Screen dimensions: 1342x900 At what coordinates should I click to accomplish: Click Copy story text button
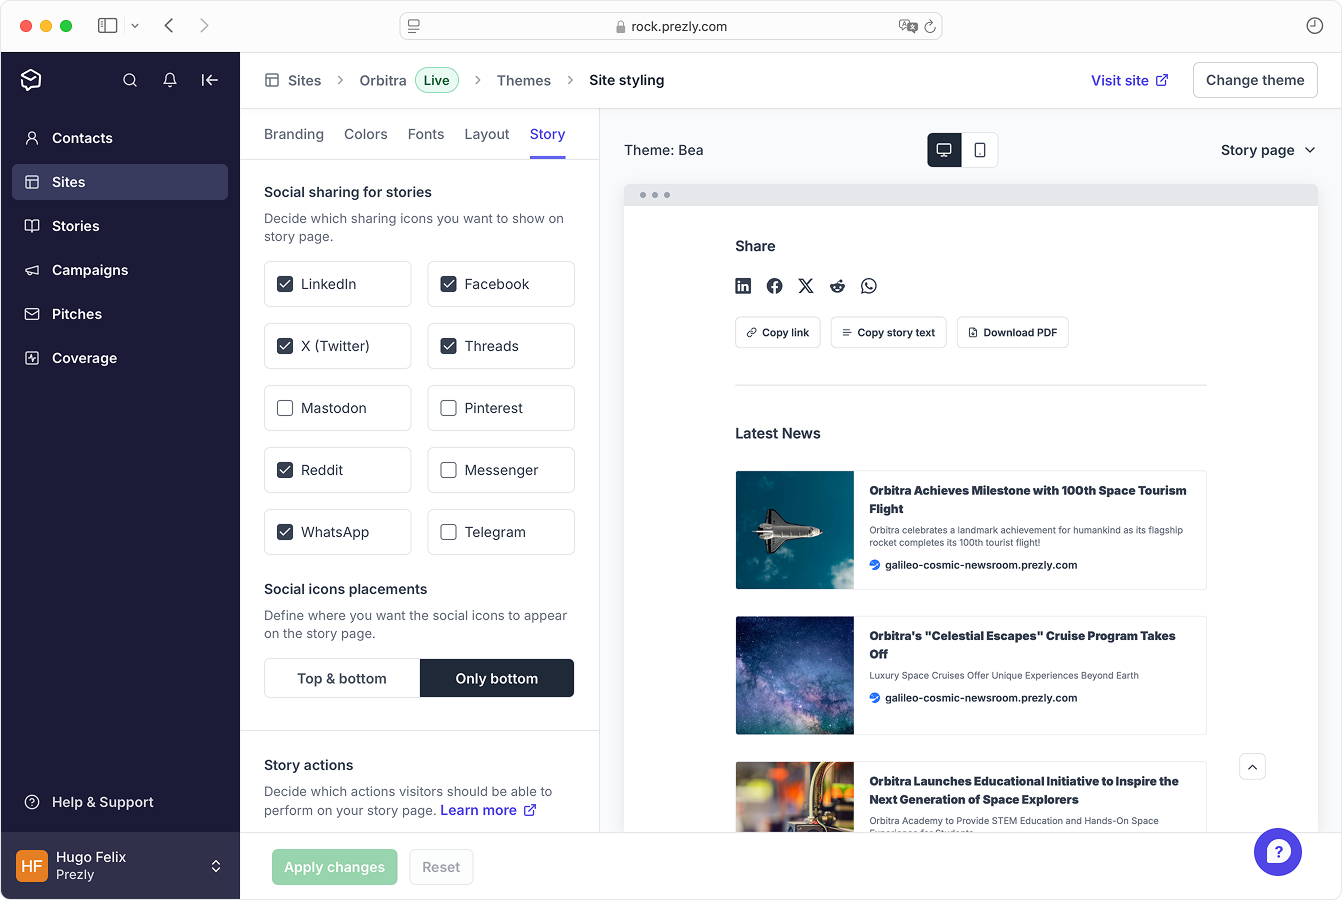click(x=889, y=333)
